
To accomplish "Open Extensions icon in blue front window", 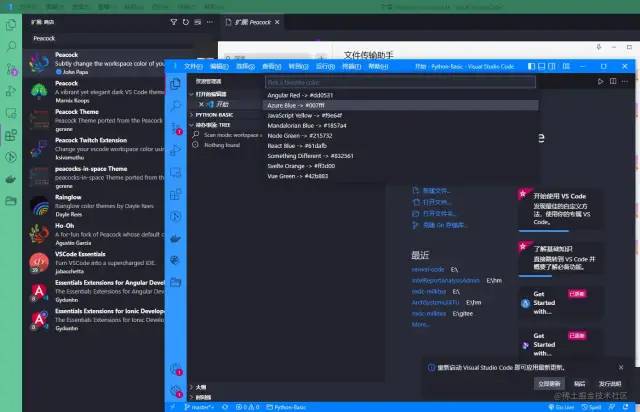I will [176, 194].
